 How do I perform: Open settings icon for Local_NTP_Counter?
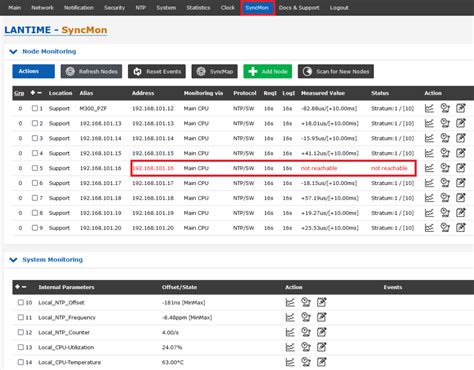pos(306,332)
